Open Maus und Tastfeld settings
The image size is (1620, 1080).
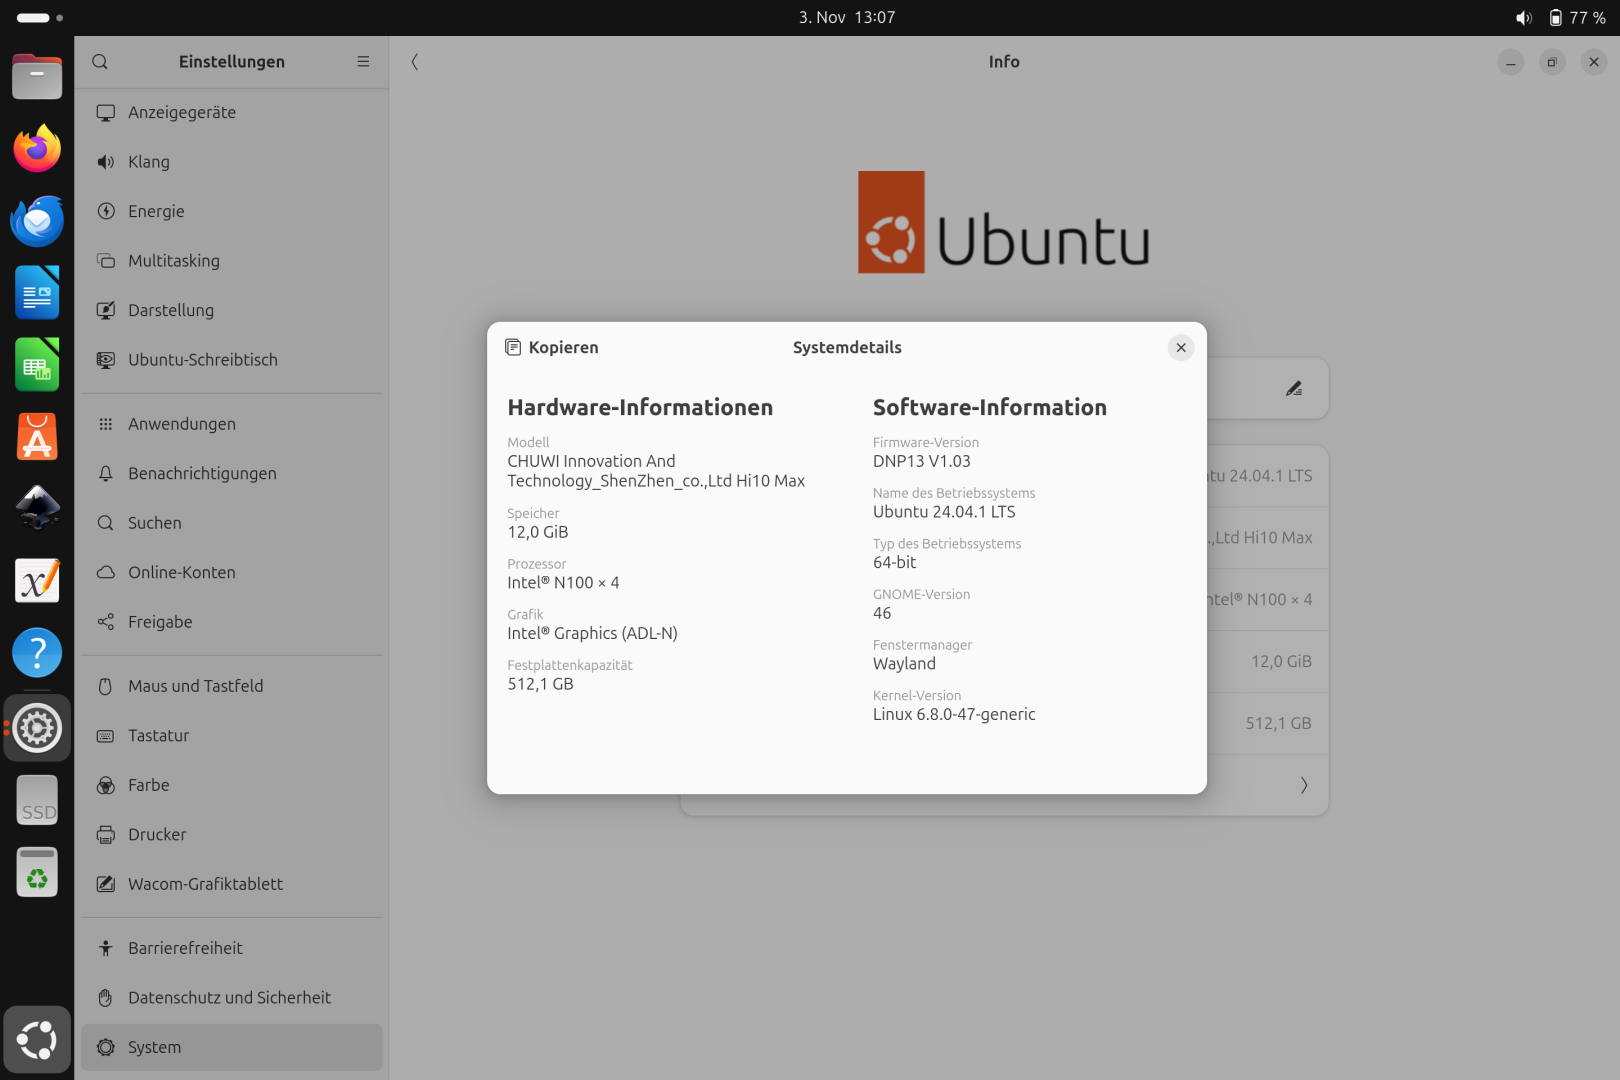coord(232,686)
